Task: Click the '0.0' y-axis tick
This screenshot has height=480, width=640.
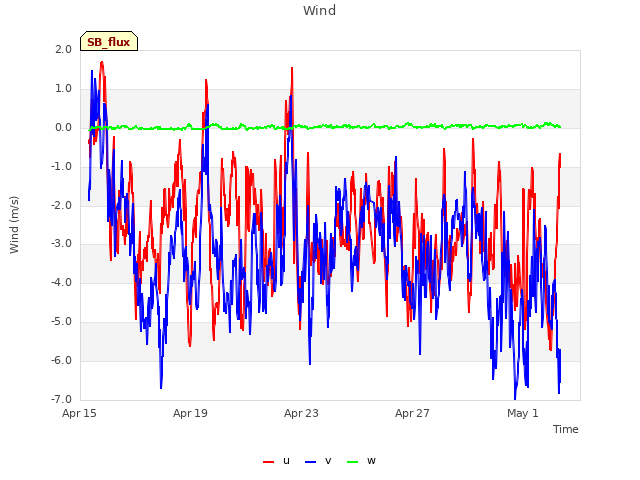Action: (63, 128)
